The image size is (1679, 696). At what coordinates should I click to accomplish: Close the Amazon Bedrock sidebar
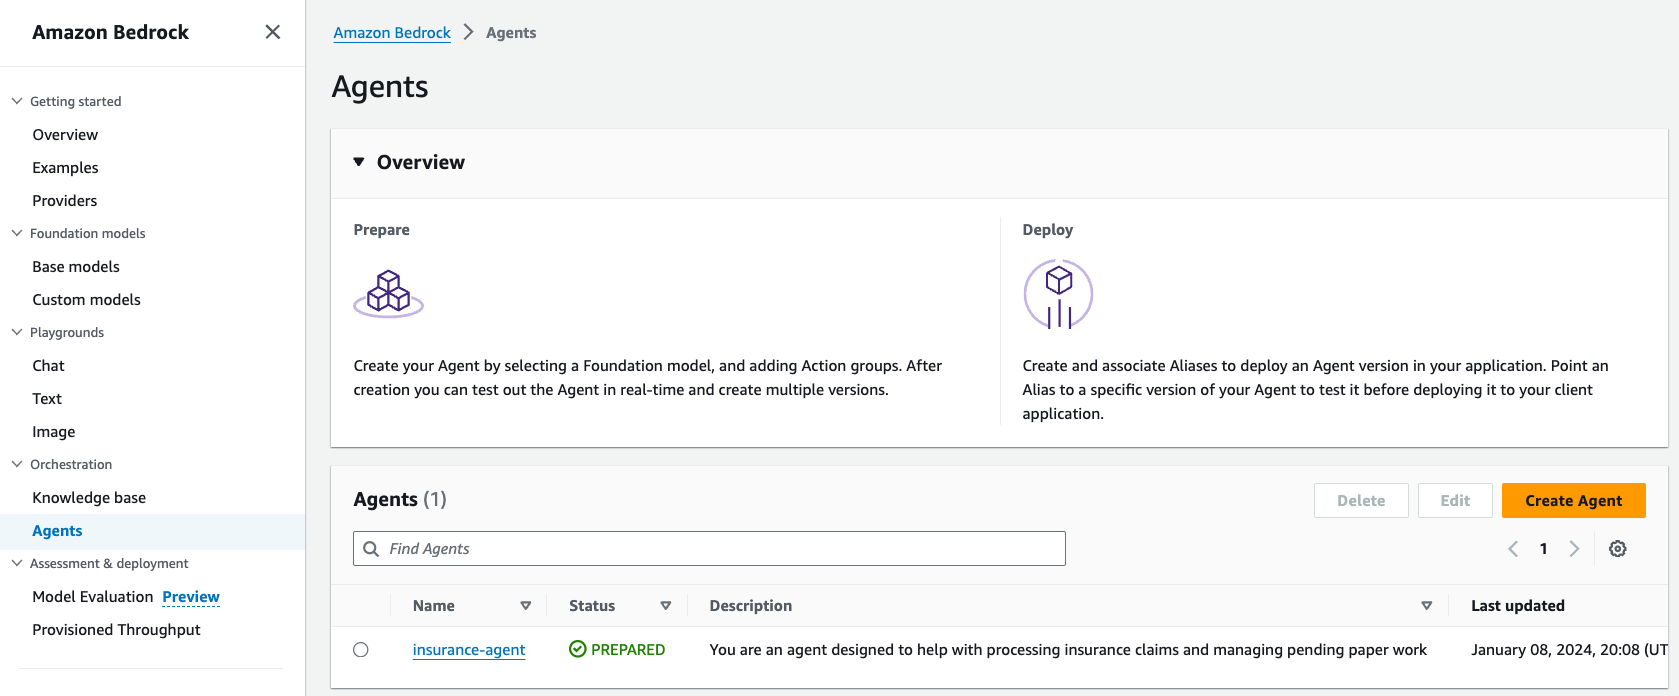272,32
